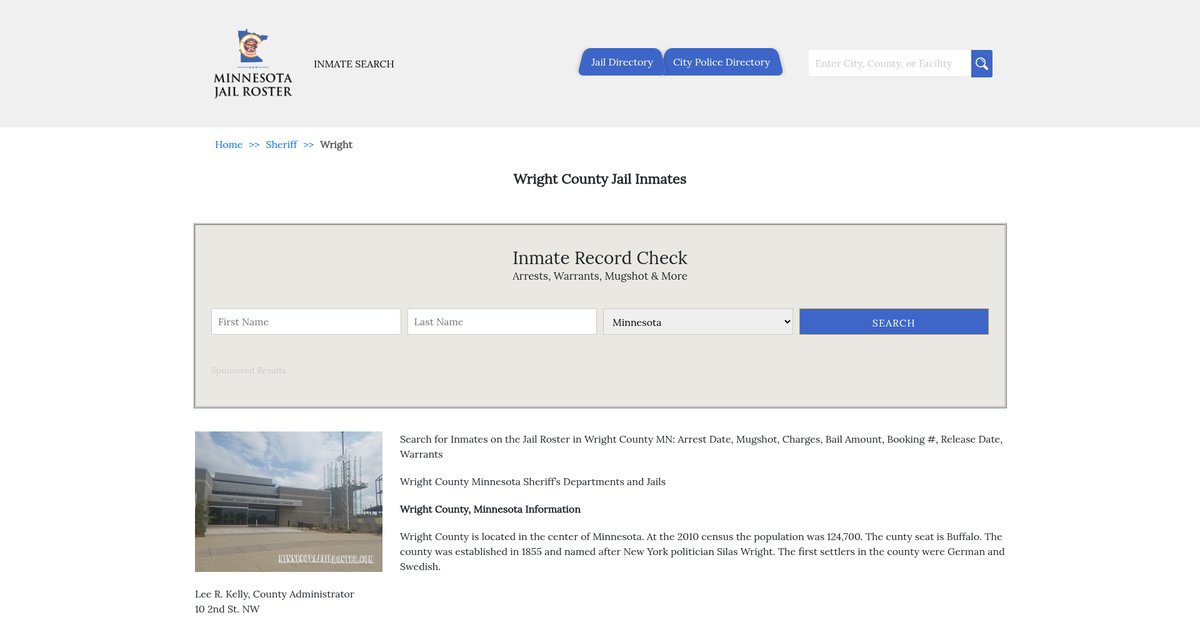This screenshot has width=1200, height=620.
Task: Switch to the Jail Directory tab
Action: click(621, 62)
